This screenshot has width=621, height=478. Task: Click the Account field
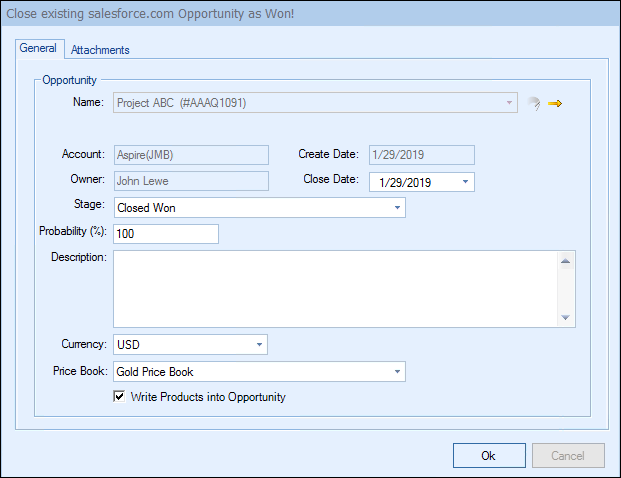(190, 155)
